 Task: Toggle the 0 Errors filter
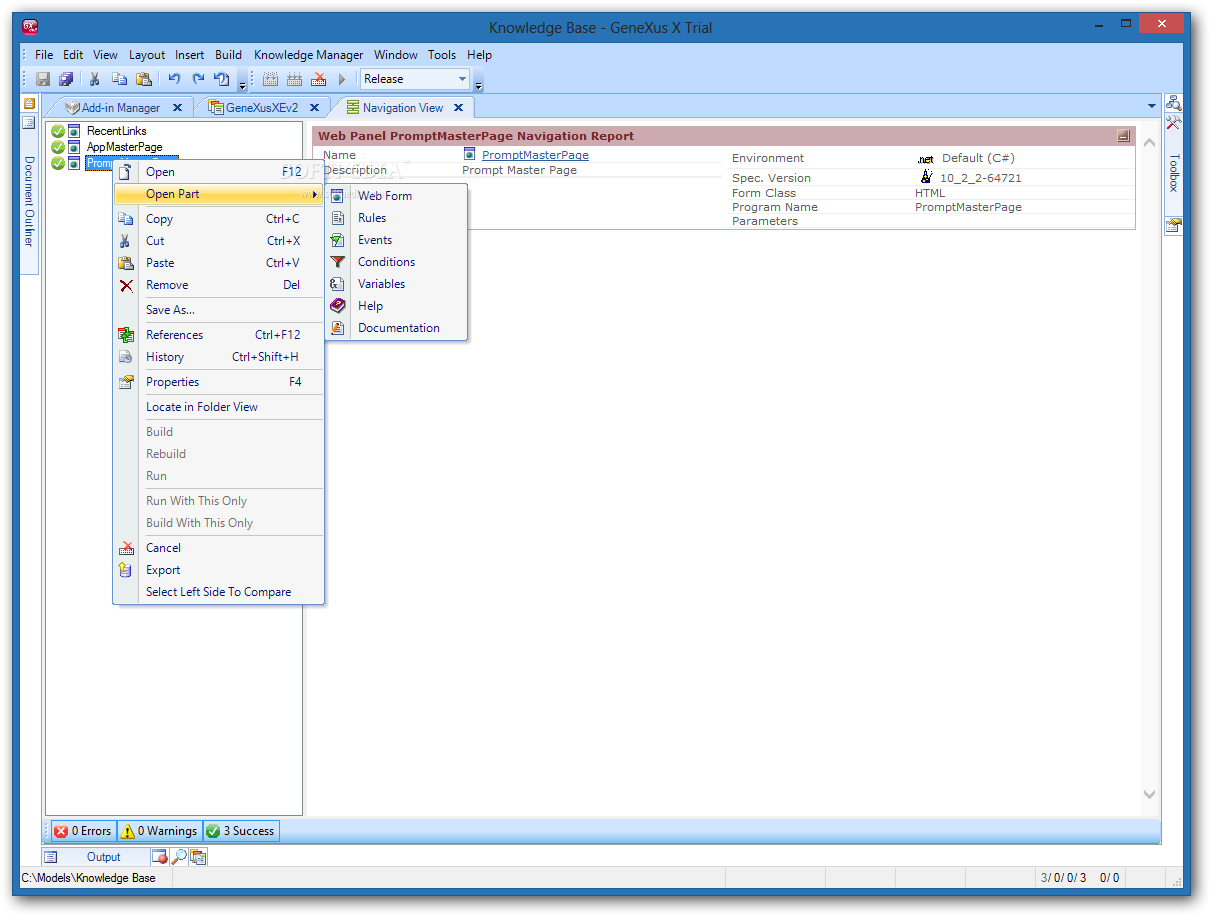tap(83, 831)
